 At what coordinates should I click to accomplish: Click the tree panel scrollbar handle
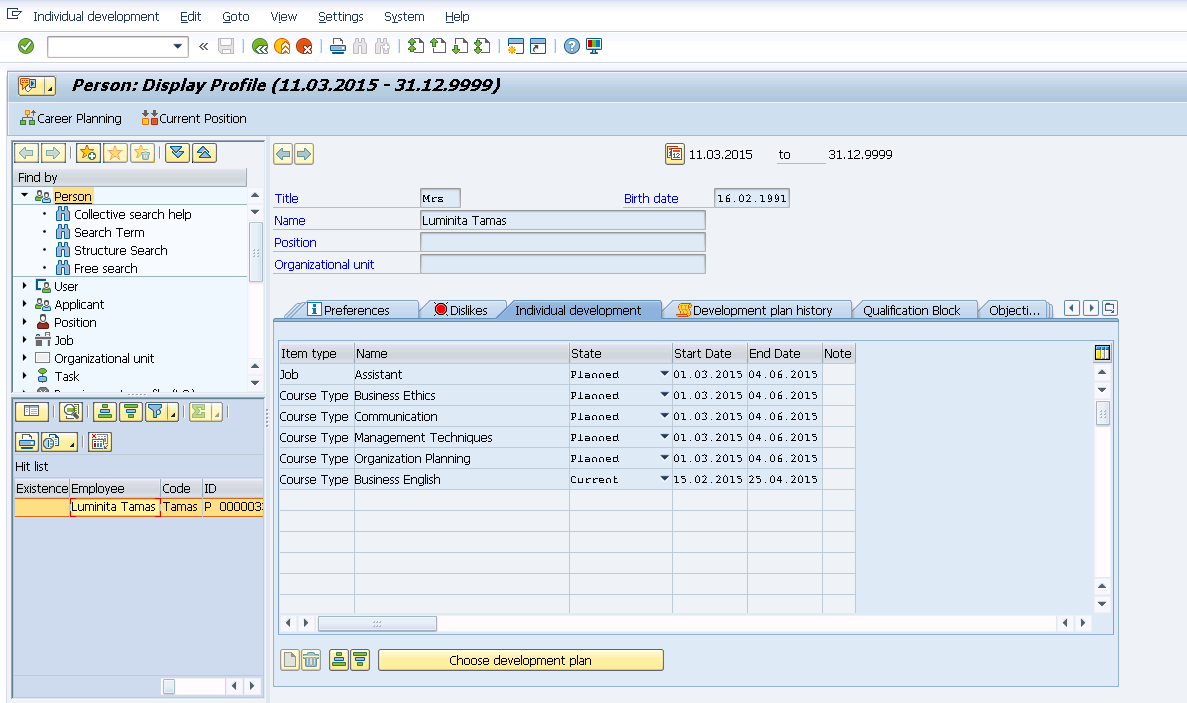click(x=256, y=252)
